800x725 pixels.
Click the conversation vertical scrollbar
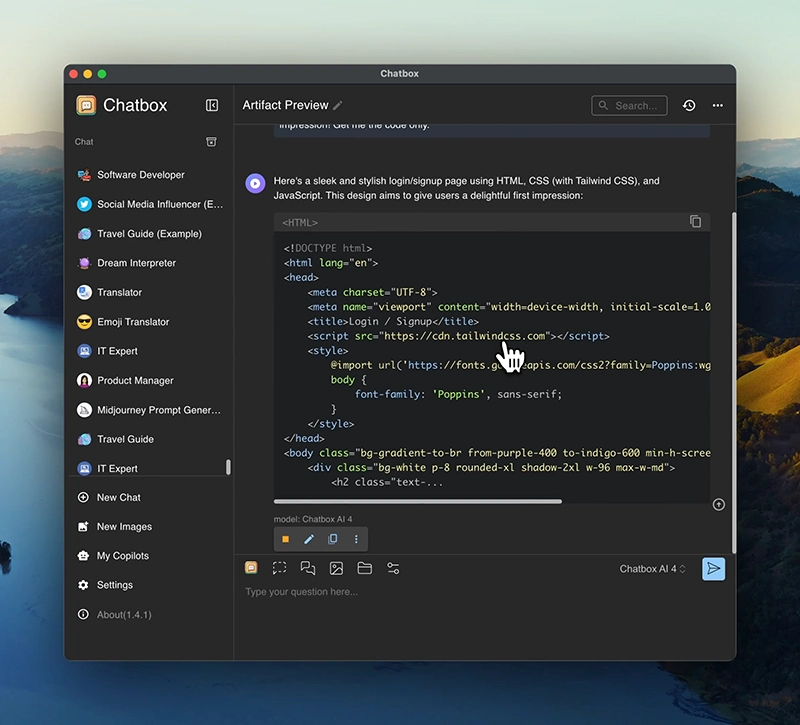734,383
